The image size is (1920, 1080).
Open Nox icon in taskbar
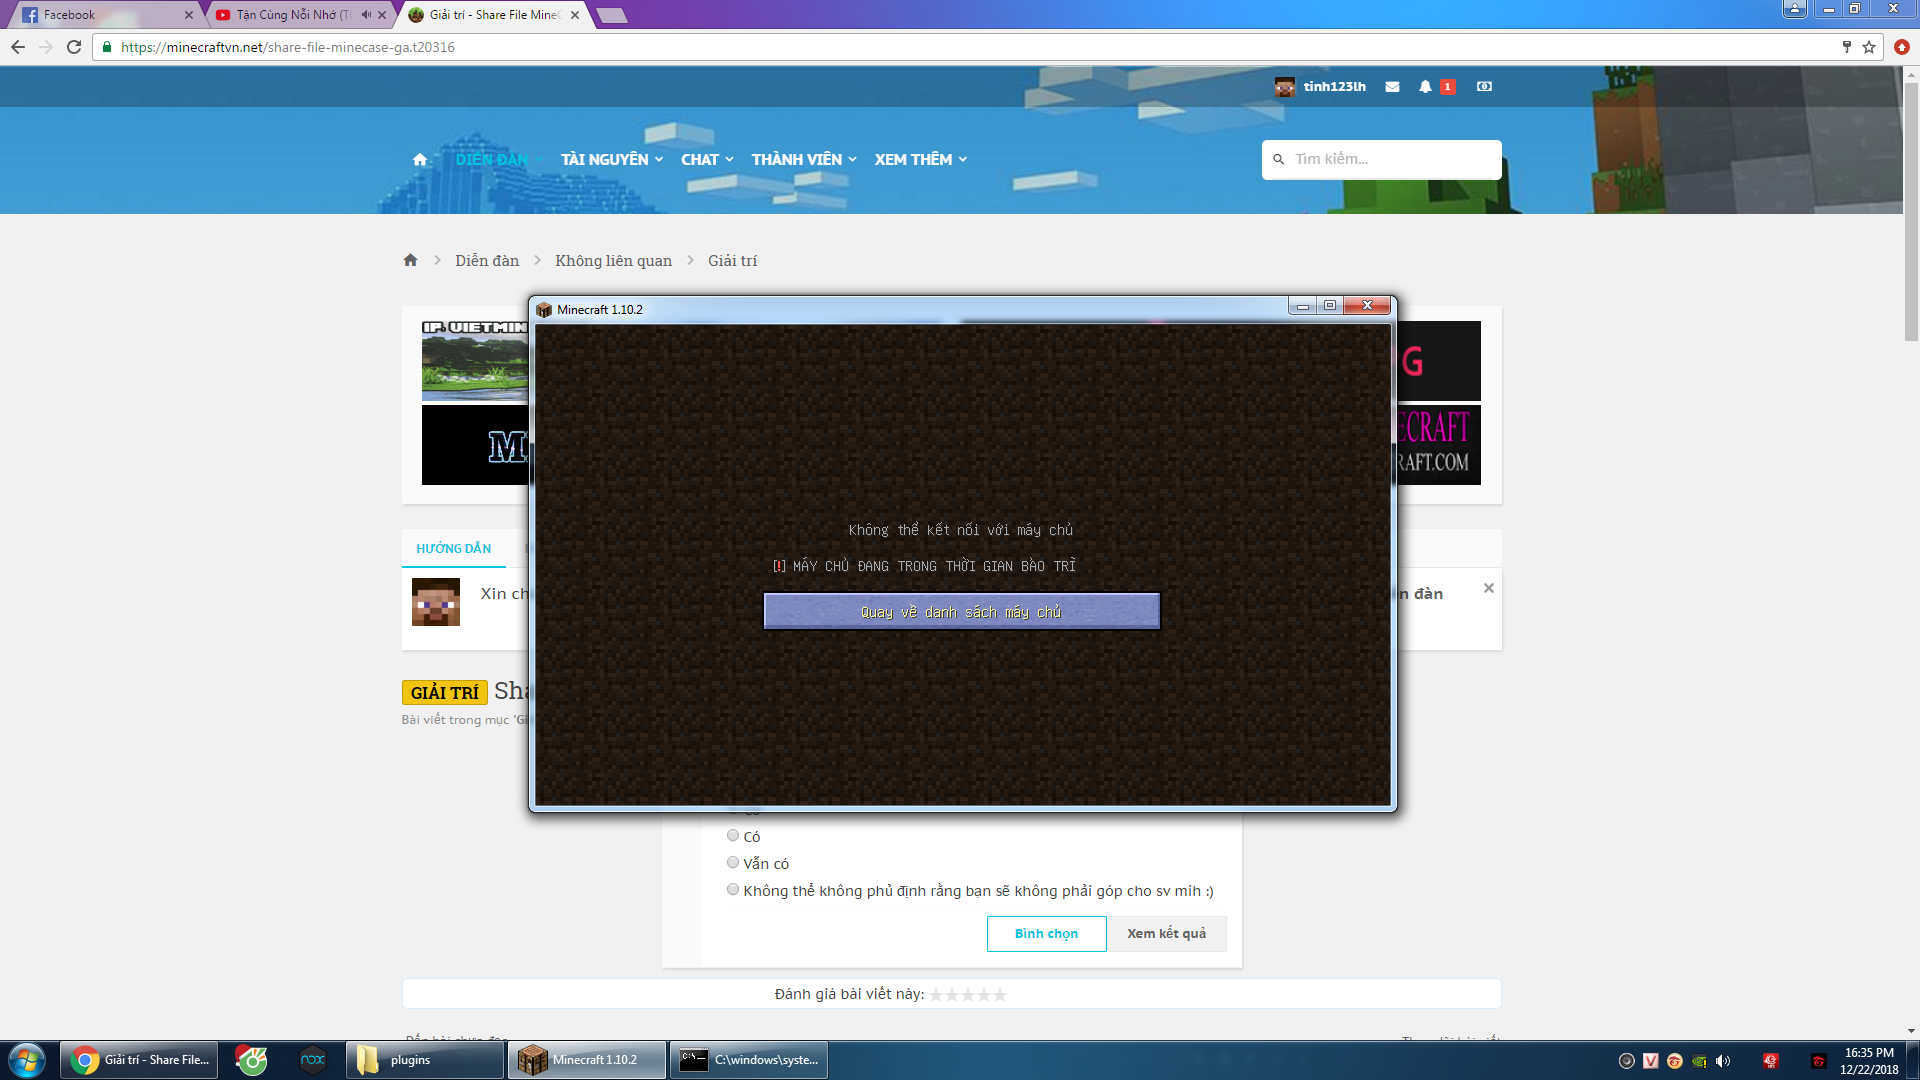pyautogui.click(x=313, y=1060)
